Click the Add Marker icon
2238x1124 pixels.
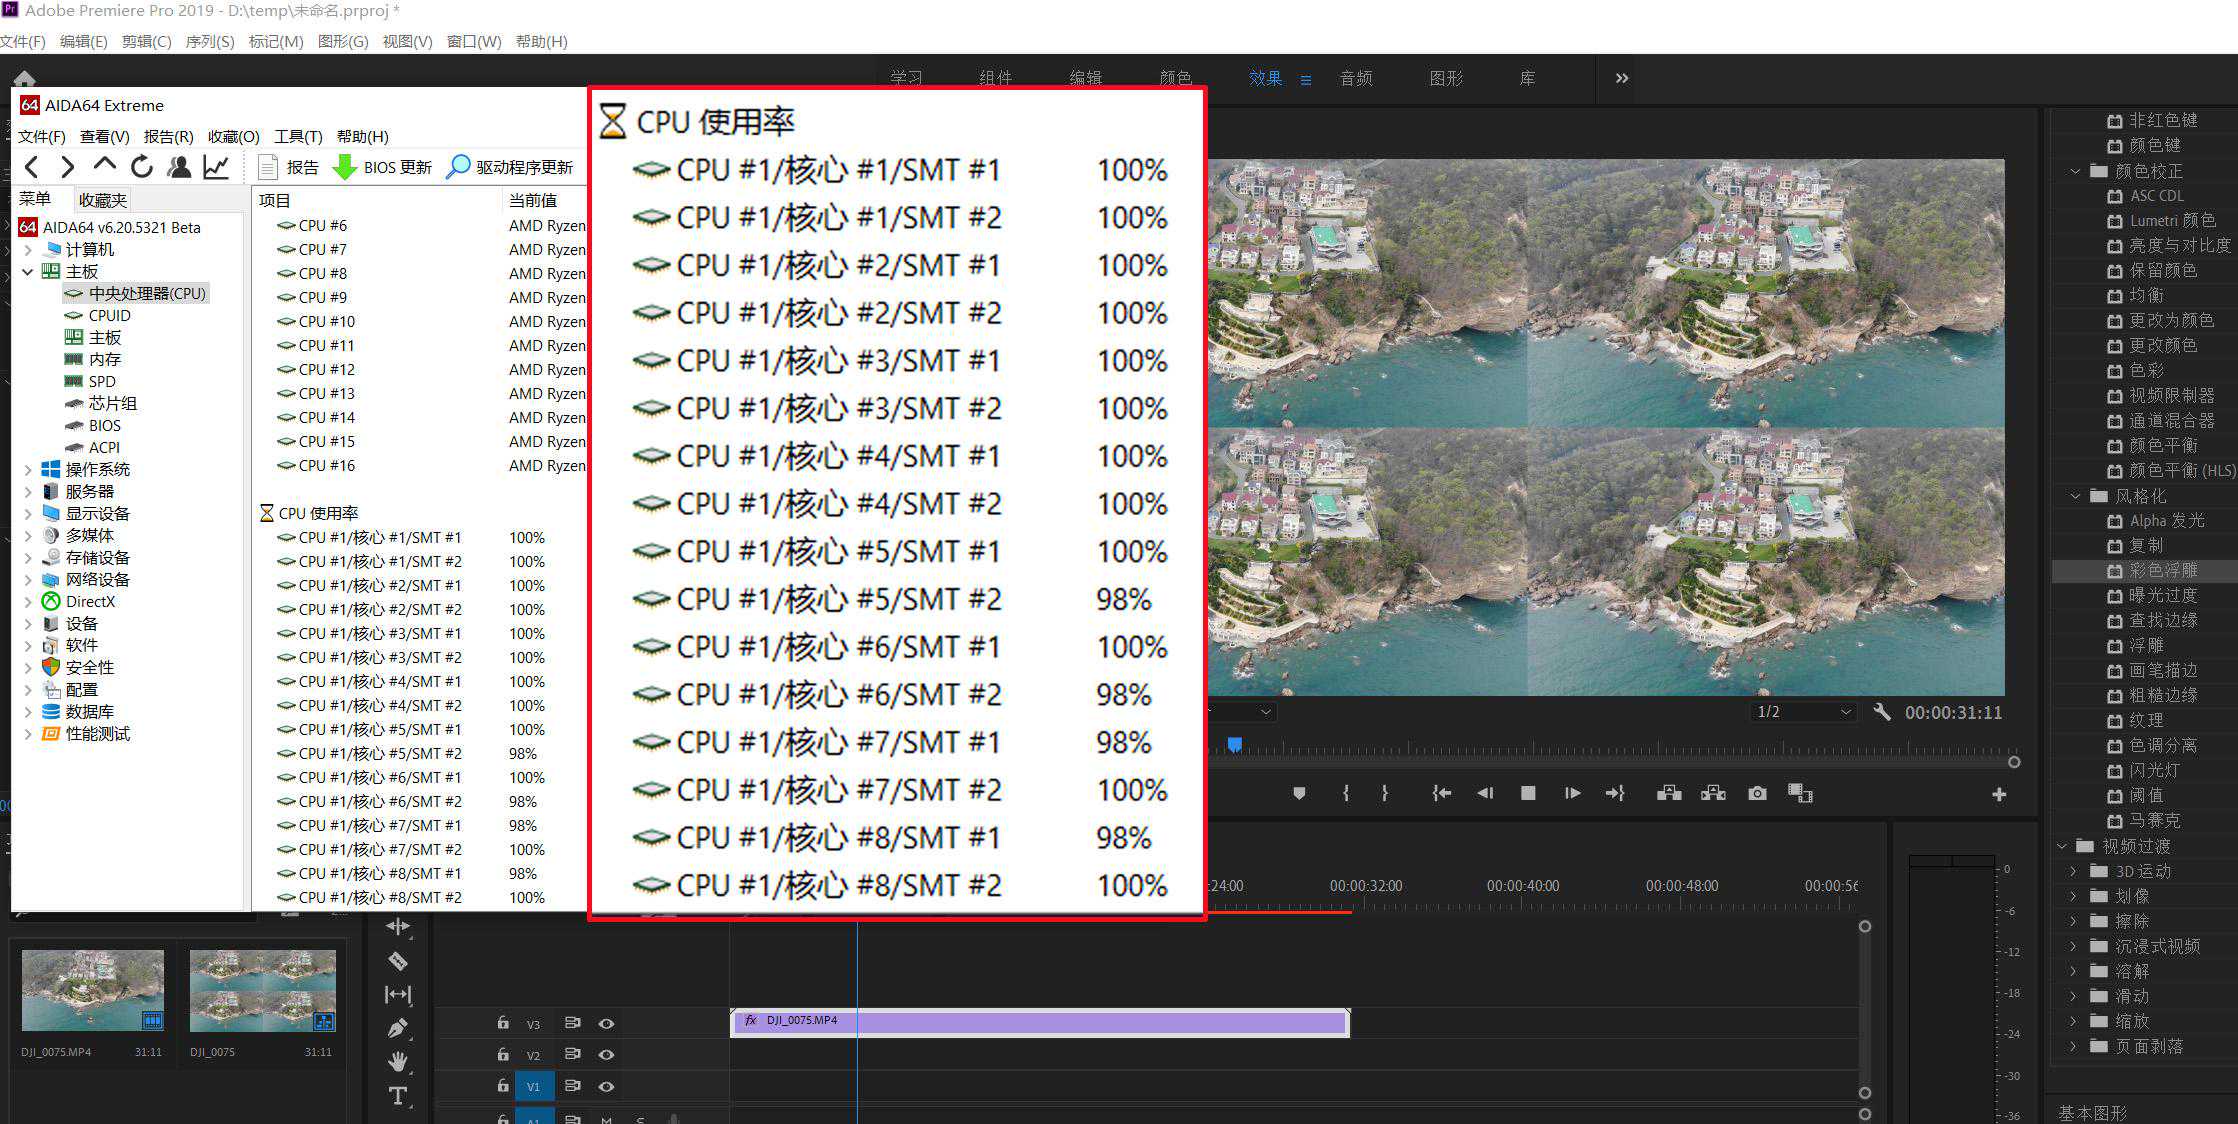tap(1298, 793)
